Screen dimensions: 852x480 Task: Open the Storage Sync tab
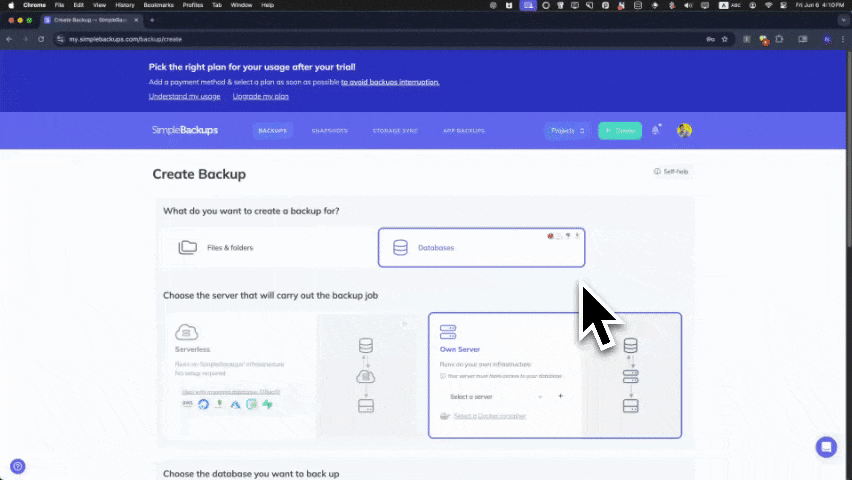pyautogui.click(x=395, y=131)
